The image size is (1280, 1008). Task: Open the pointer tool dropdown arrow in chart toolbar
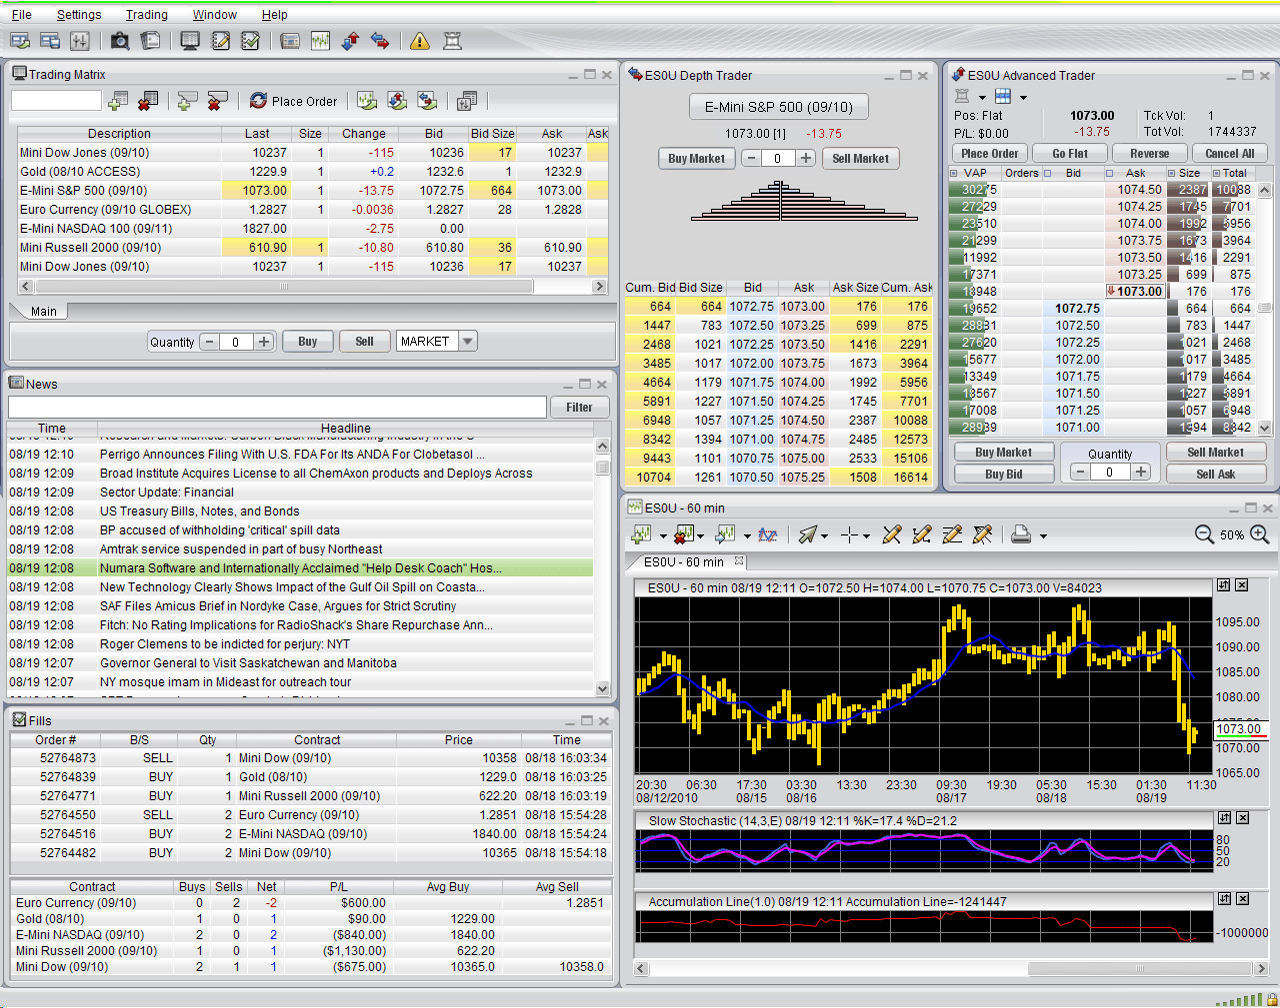pyautogui.click(x=825, y=536)
